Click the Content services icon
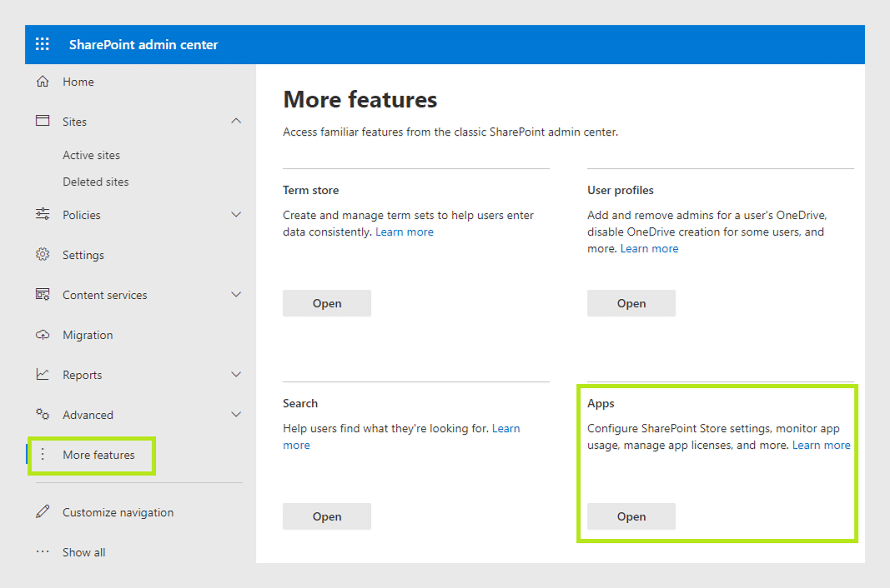The height and width of the screenshot is (588, 890). 43,294
